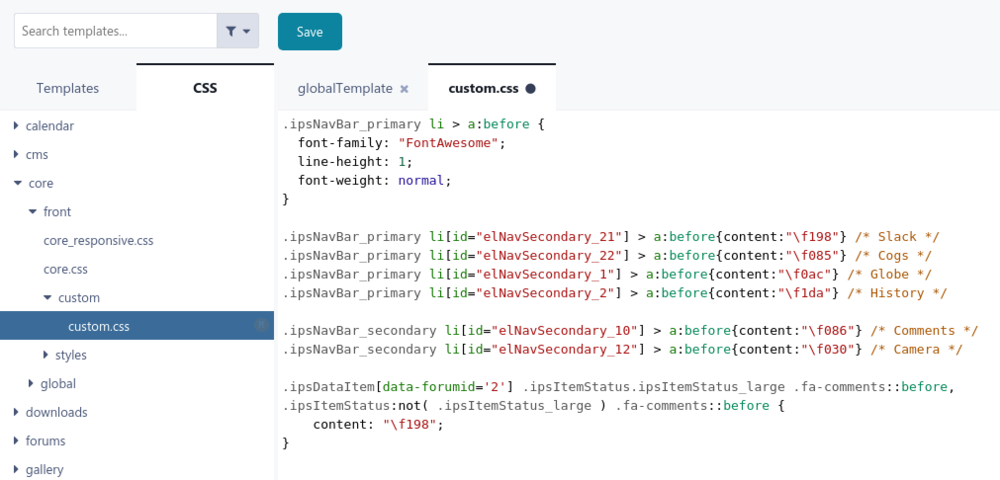
Task: Expand the styles folder arrow
Action: (46, 355)
